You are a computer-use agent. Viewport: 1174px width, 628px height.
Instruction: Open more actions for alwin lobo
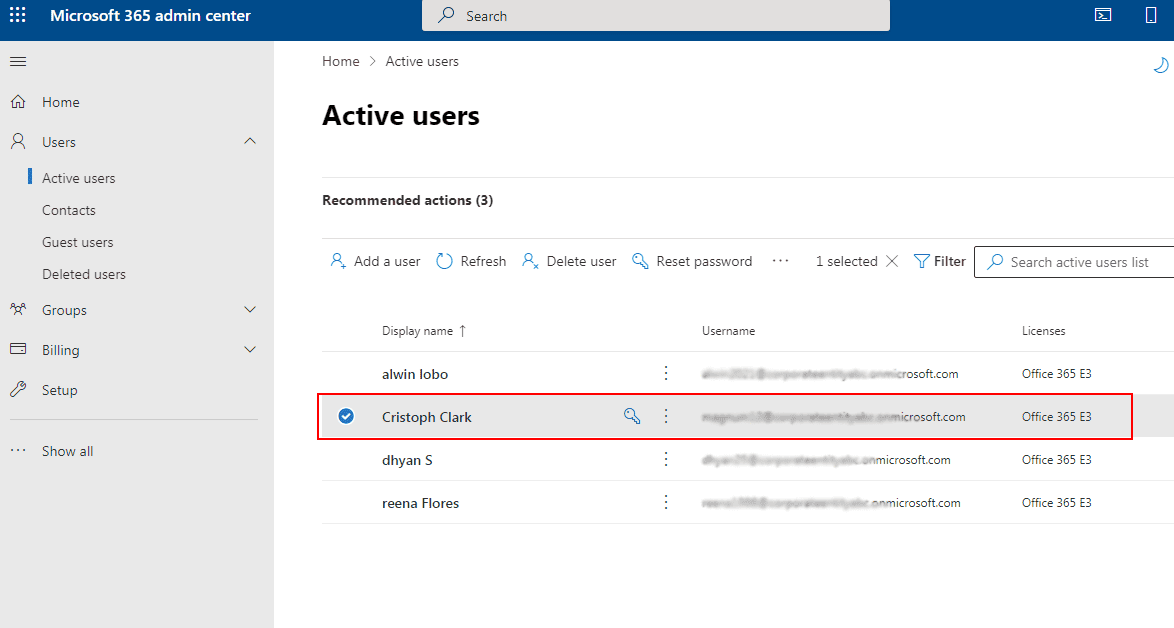tap(666, 374)
